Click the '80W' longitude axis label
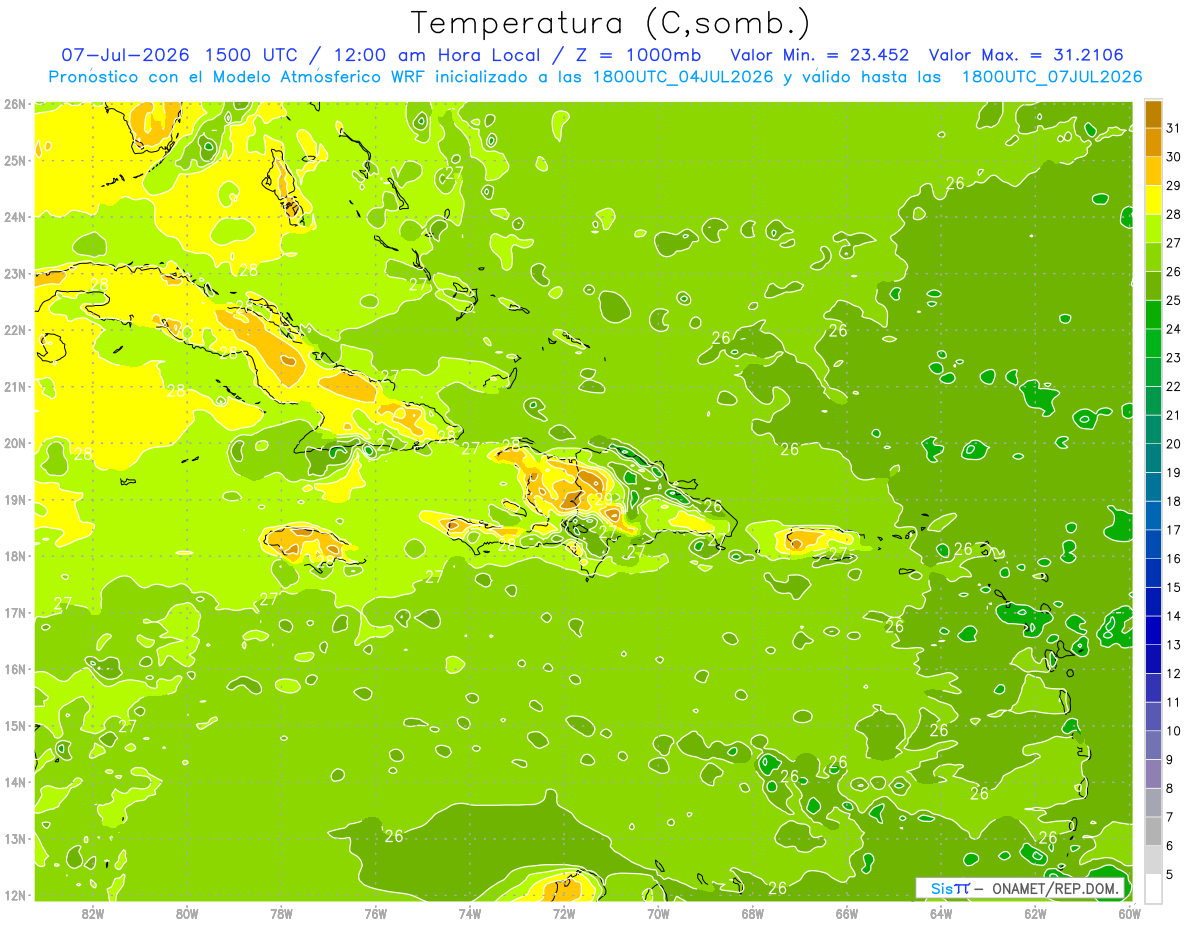1200x927 pixels. point(187,913)
